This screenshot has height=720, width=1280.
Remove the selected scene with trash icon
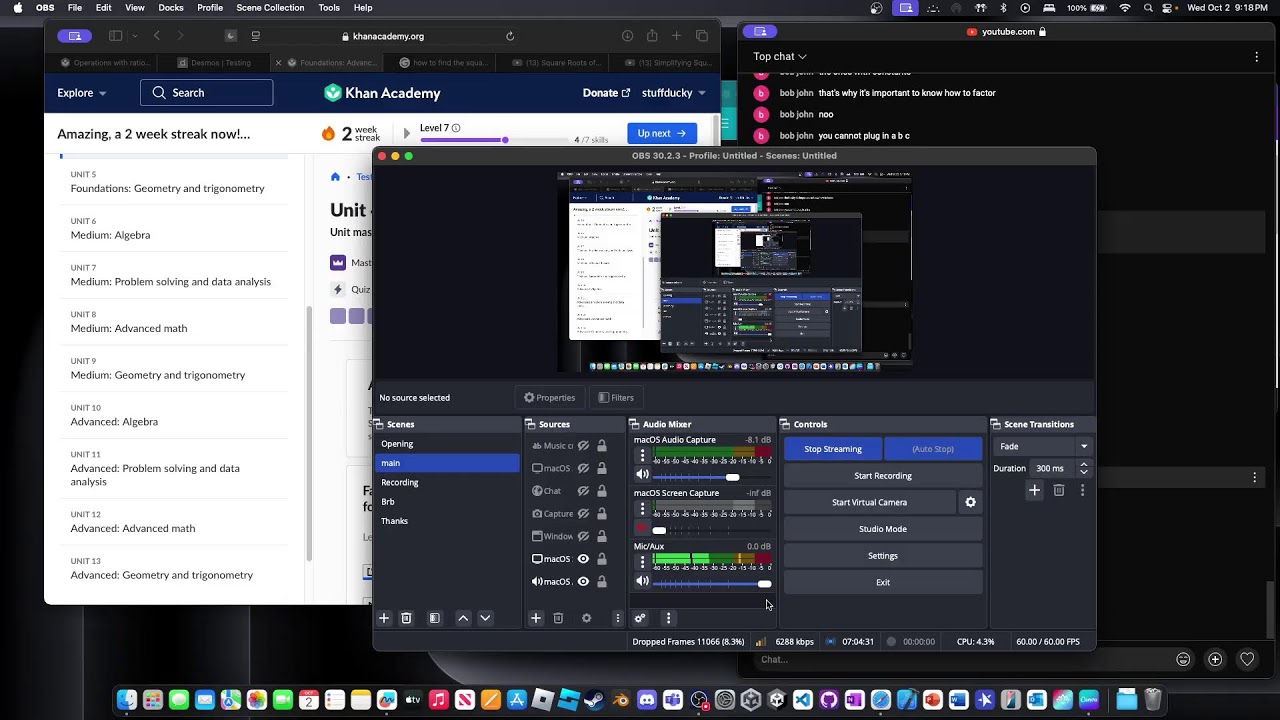click(406, 618)
